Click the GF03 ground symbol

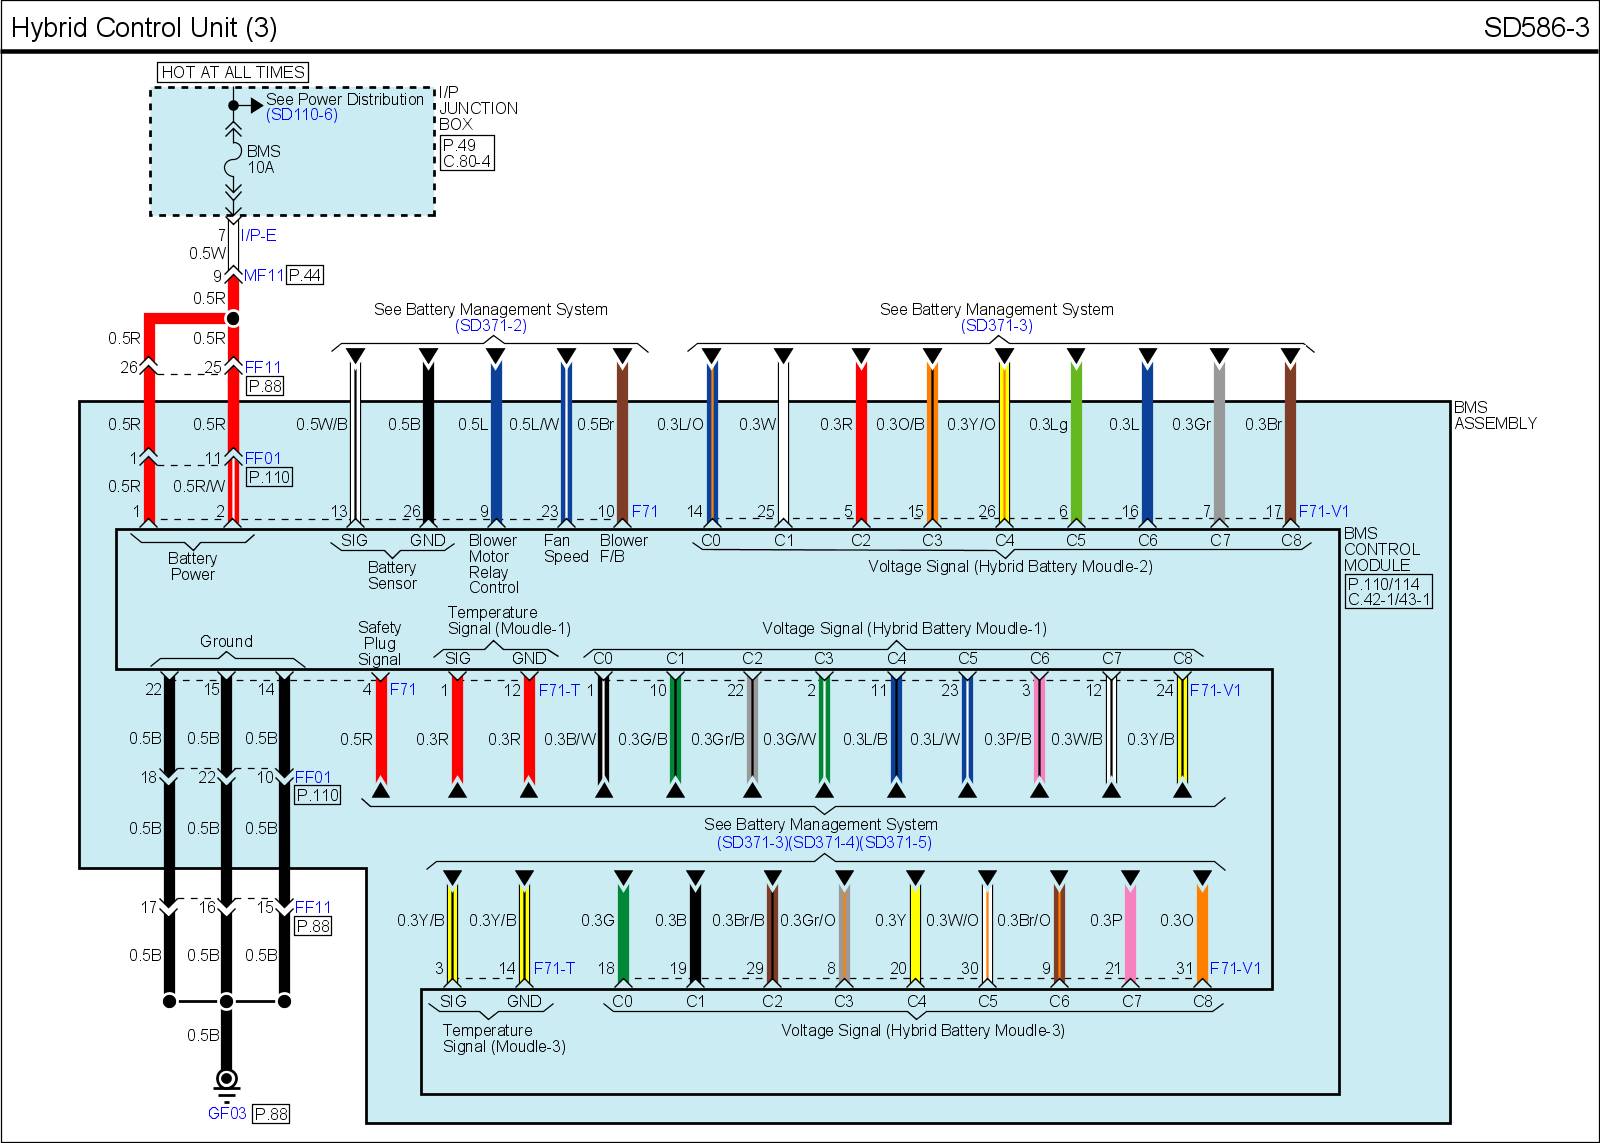coord(227,1080)
